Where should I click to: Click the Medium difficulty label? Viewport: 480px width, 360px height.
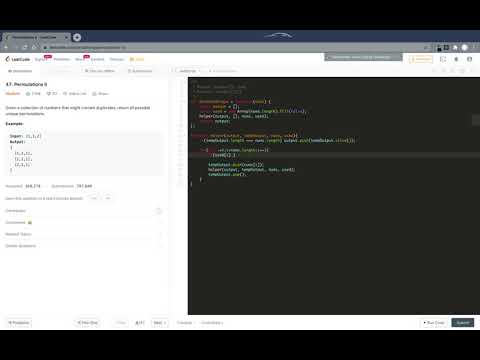click(x=13, y=94)
